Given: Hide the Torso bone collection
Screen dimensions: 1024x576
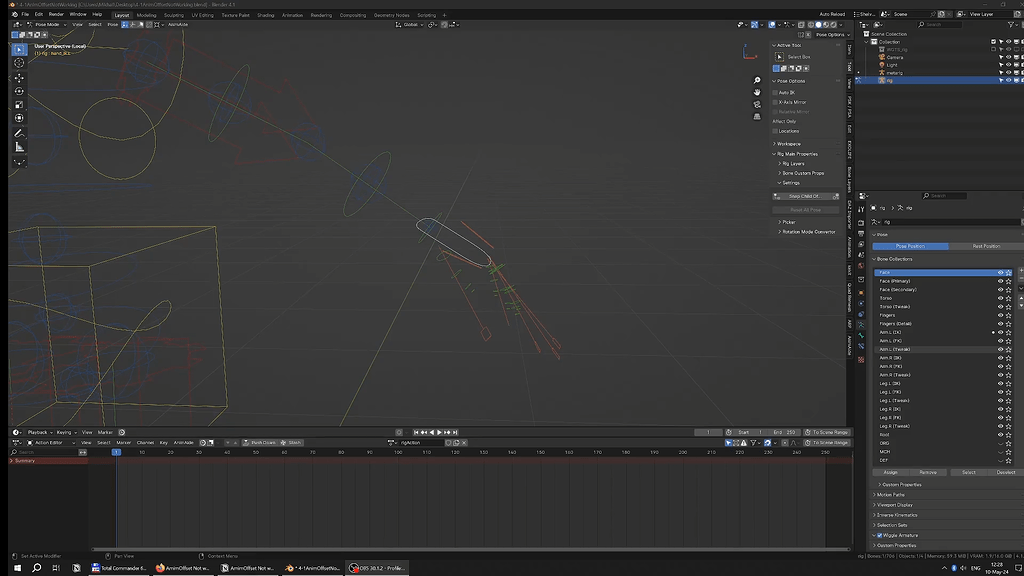Looking at the screenshot, I should [1000, 298].
